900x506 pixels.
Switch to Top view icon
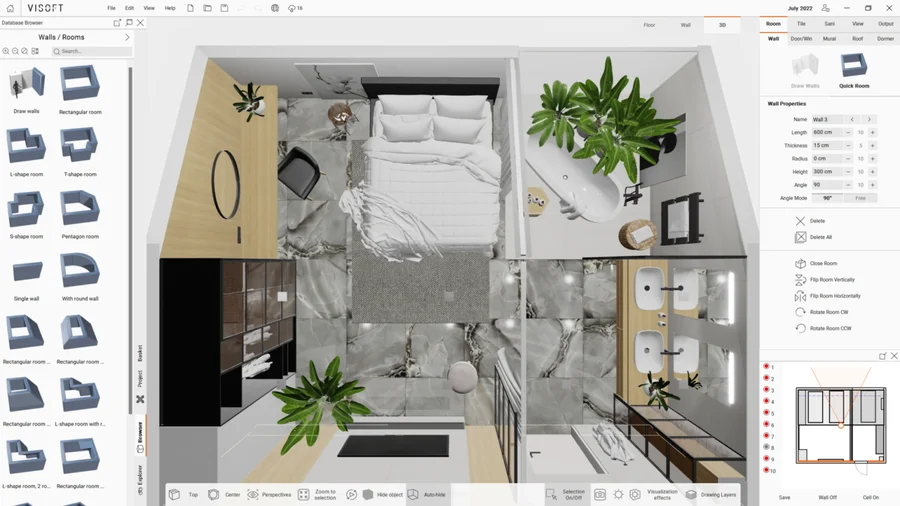coord(175,495)
